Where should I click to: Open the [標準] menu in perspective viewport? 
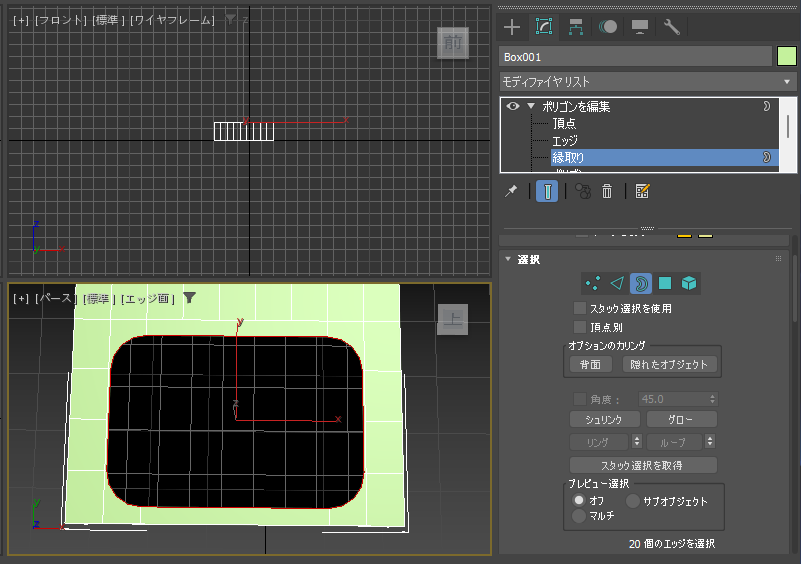coord(99,298)
